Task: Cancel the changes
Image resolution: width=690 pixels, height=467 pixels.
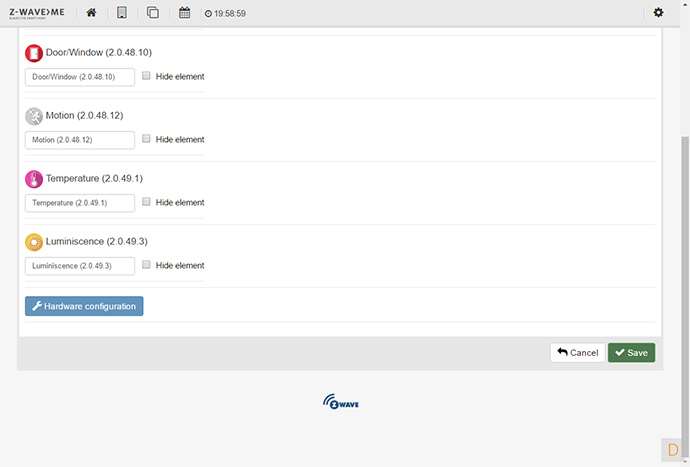Action: (578, 353)
